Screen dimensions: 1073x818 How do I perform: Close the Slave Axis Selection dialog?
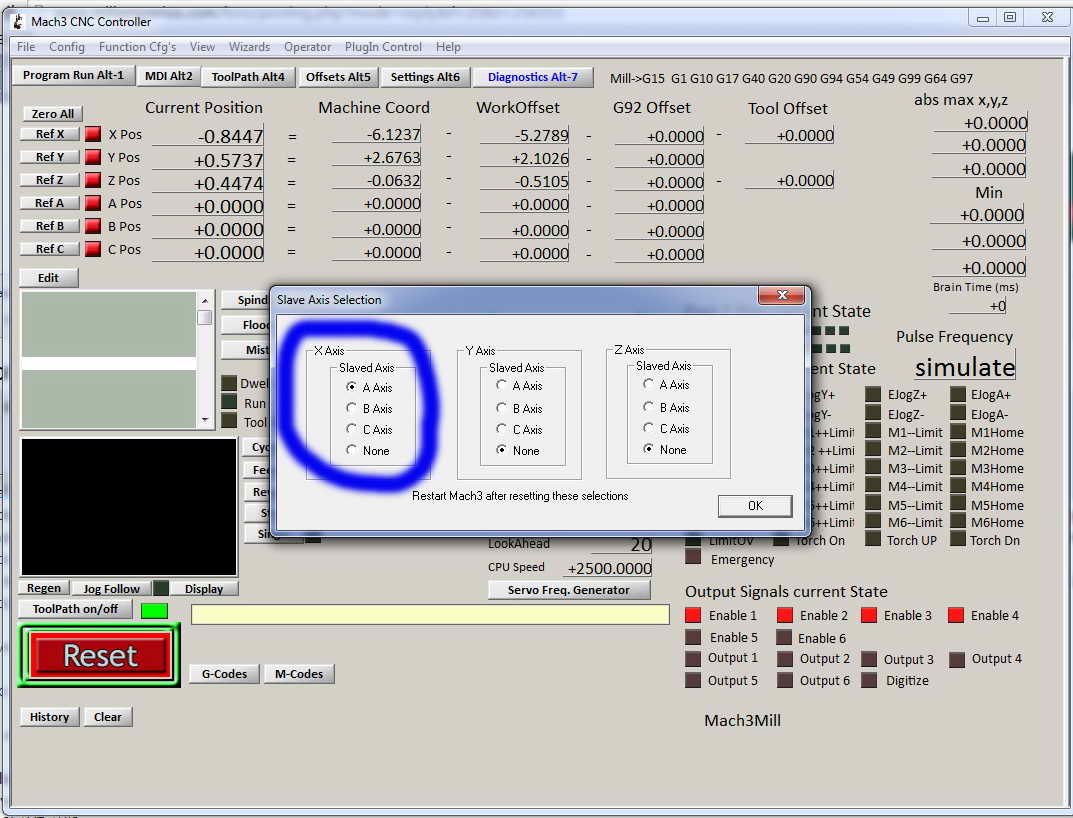(781, 295)
